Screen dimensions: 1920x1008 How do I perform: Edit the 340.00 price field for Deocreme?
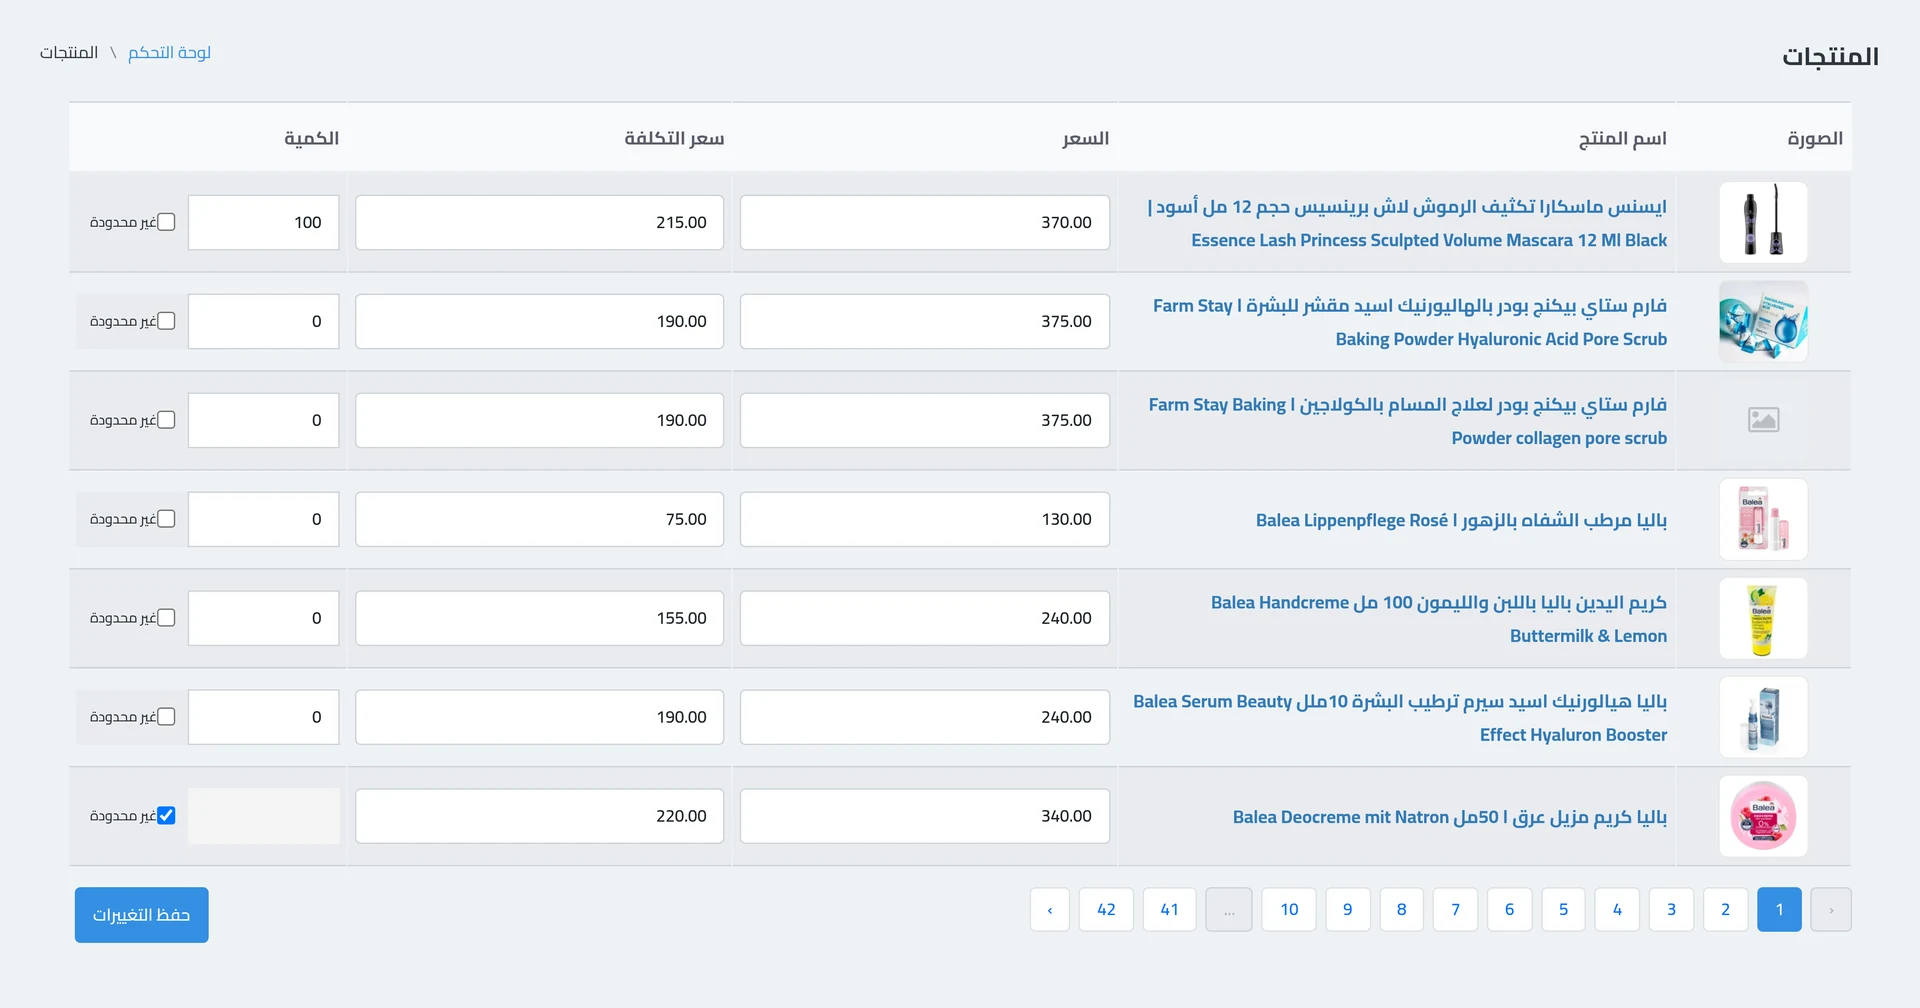[x=925, y=816]
